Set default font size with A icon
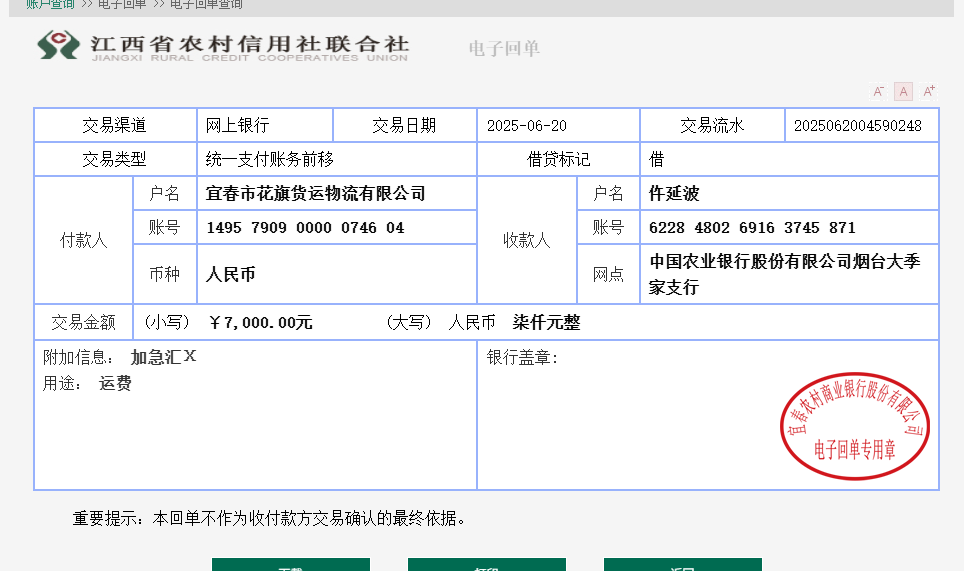The height and width of the screenshot is (571, 964). click(x=903, y=92)
